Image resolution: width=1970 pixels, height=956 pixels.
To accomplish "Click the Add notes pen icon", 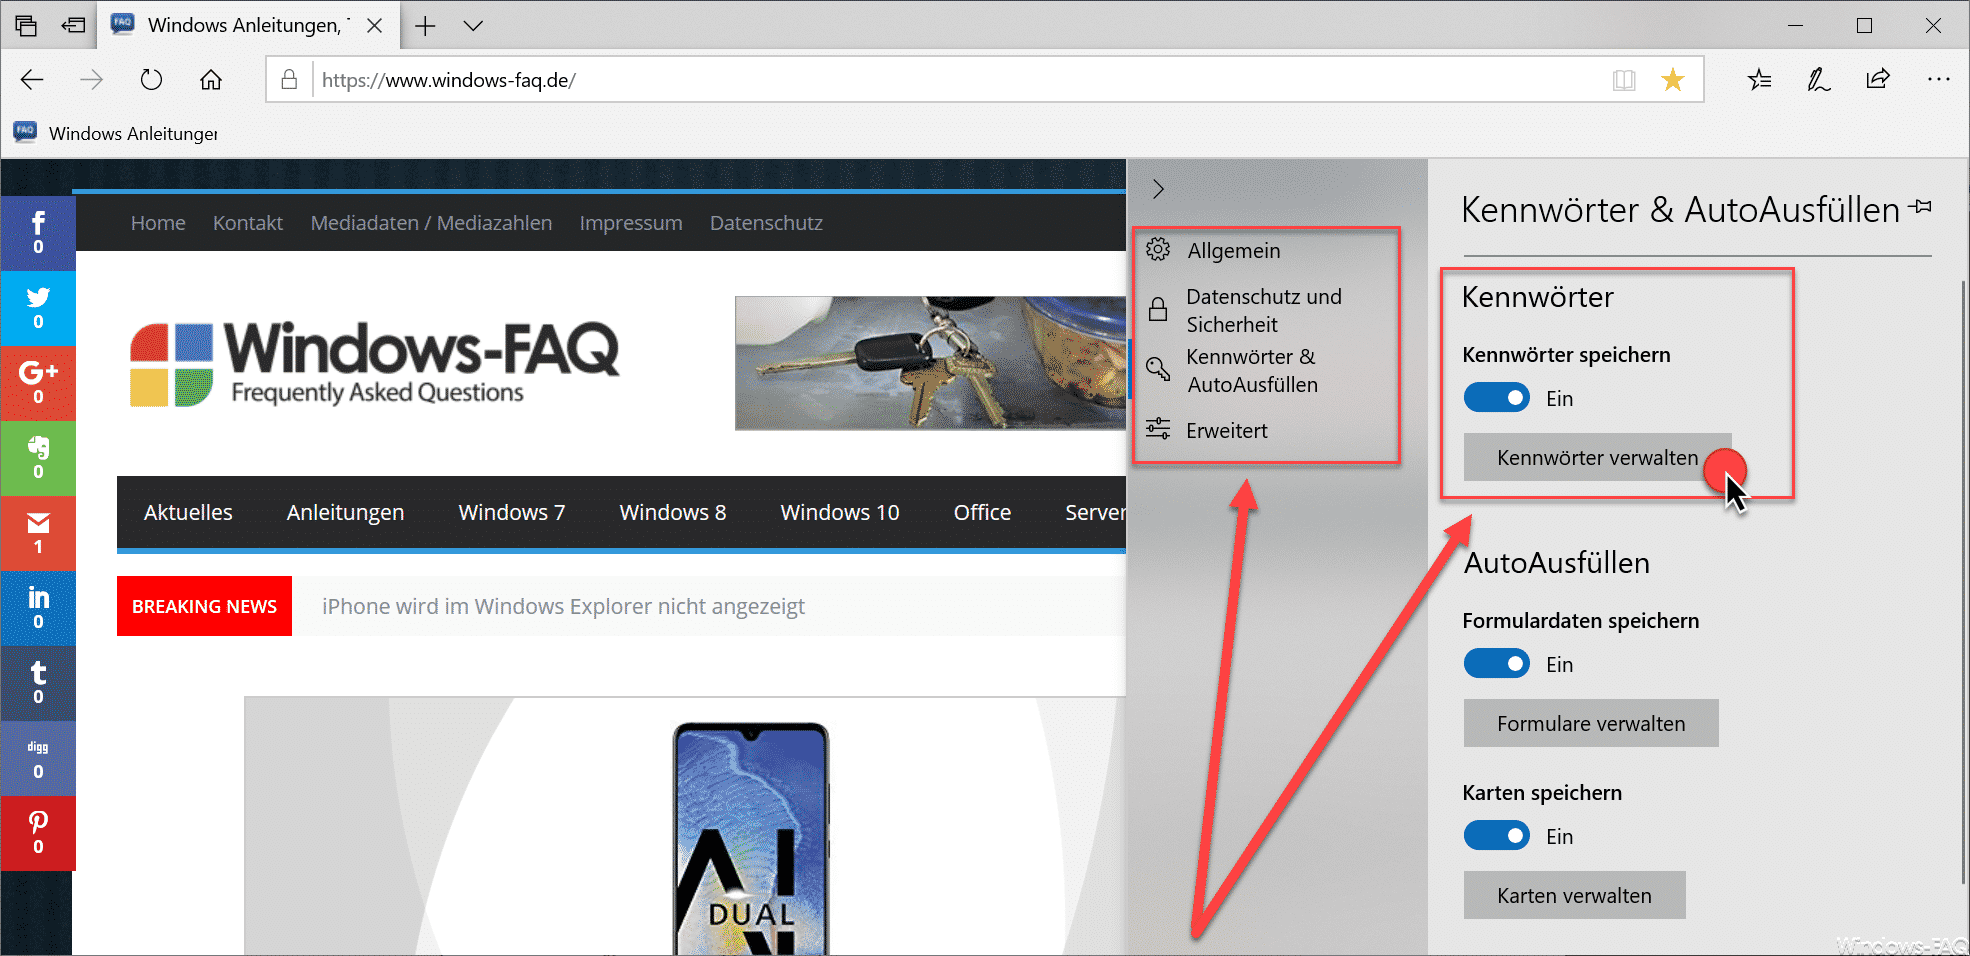I will pos(1819,80).
